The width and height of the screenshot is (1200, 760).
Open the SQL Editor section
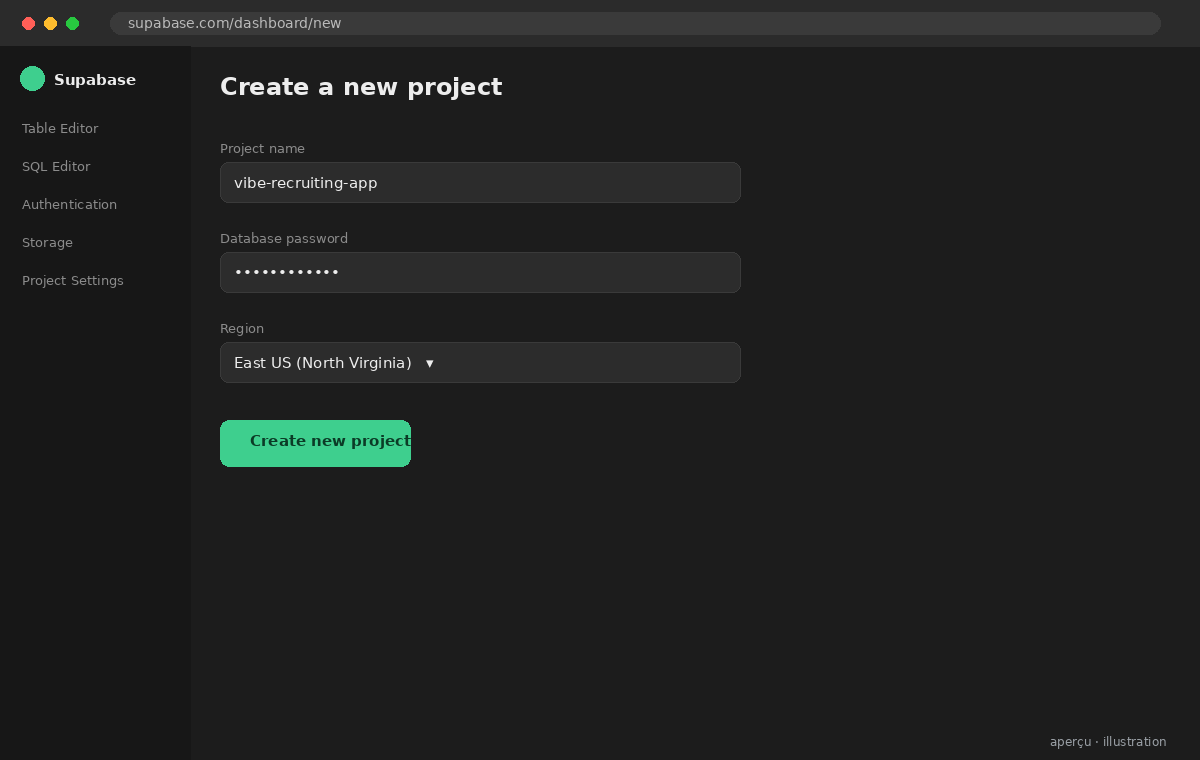point(56,166)
